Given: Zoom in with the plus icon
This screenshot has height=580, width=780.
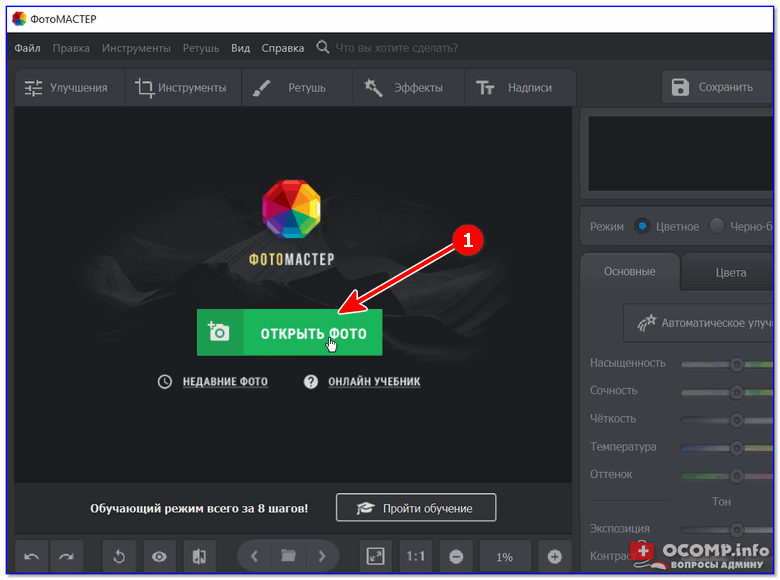Looking at the screenshot, I should coord(555,556).
